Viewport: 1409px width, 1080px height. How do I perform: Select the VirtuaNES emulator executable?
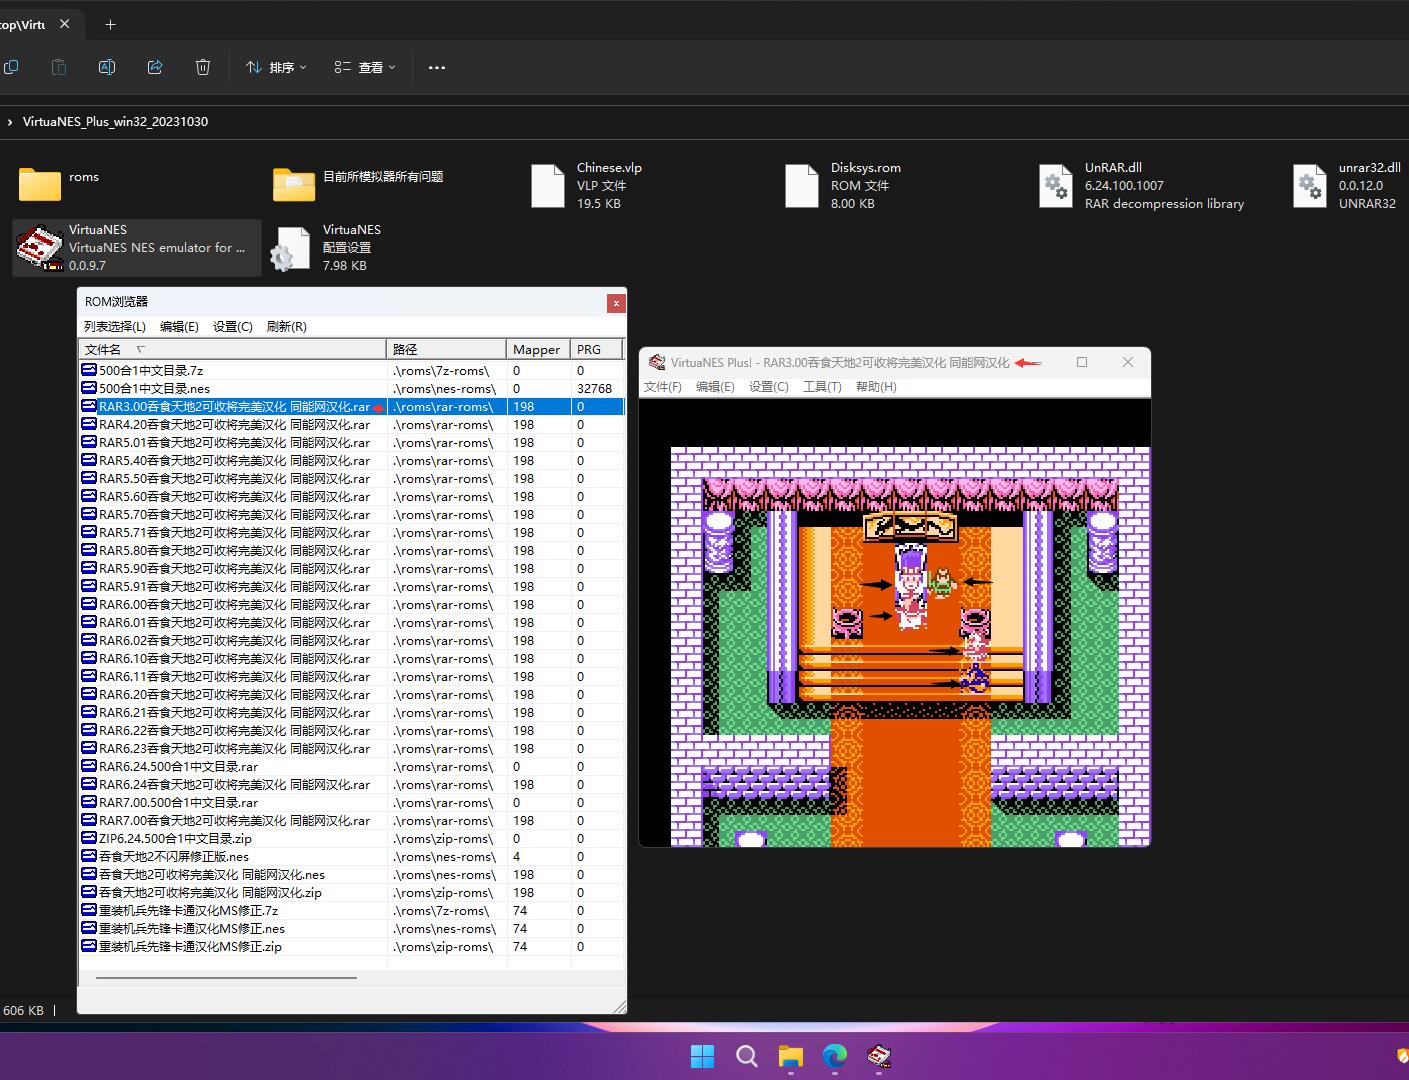[x=137, y=247]
